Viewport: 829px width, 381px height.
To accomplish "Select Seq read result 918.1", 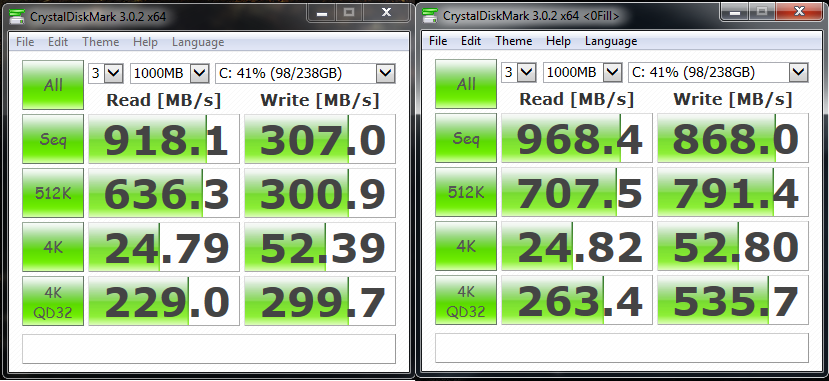I will 164,139.
